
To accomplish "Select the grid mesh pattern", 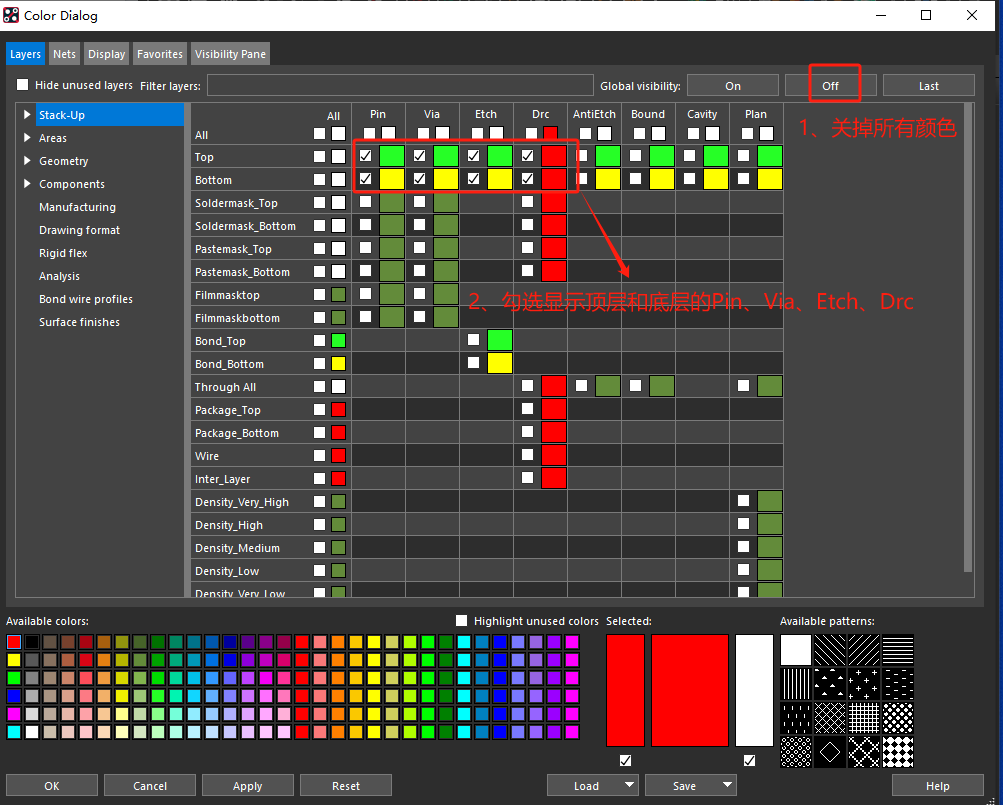I will pos(864,718).
